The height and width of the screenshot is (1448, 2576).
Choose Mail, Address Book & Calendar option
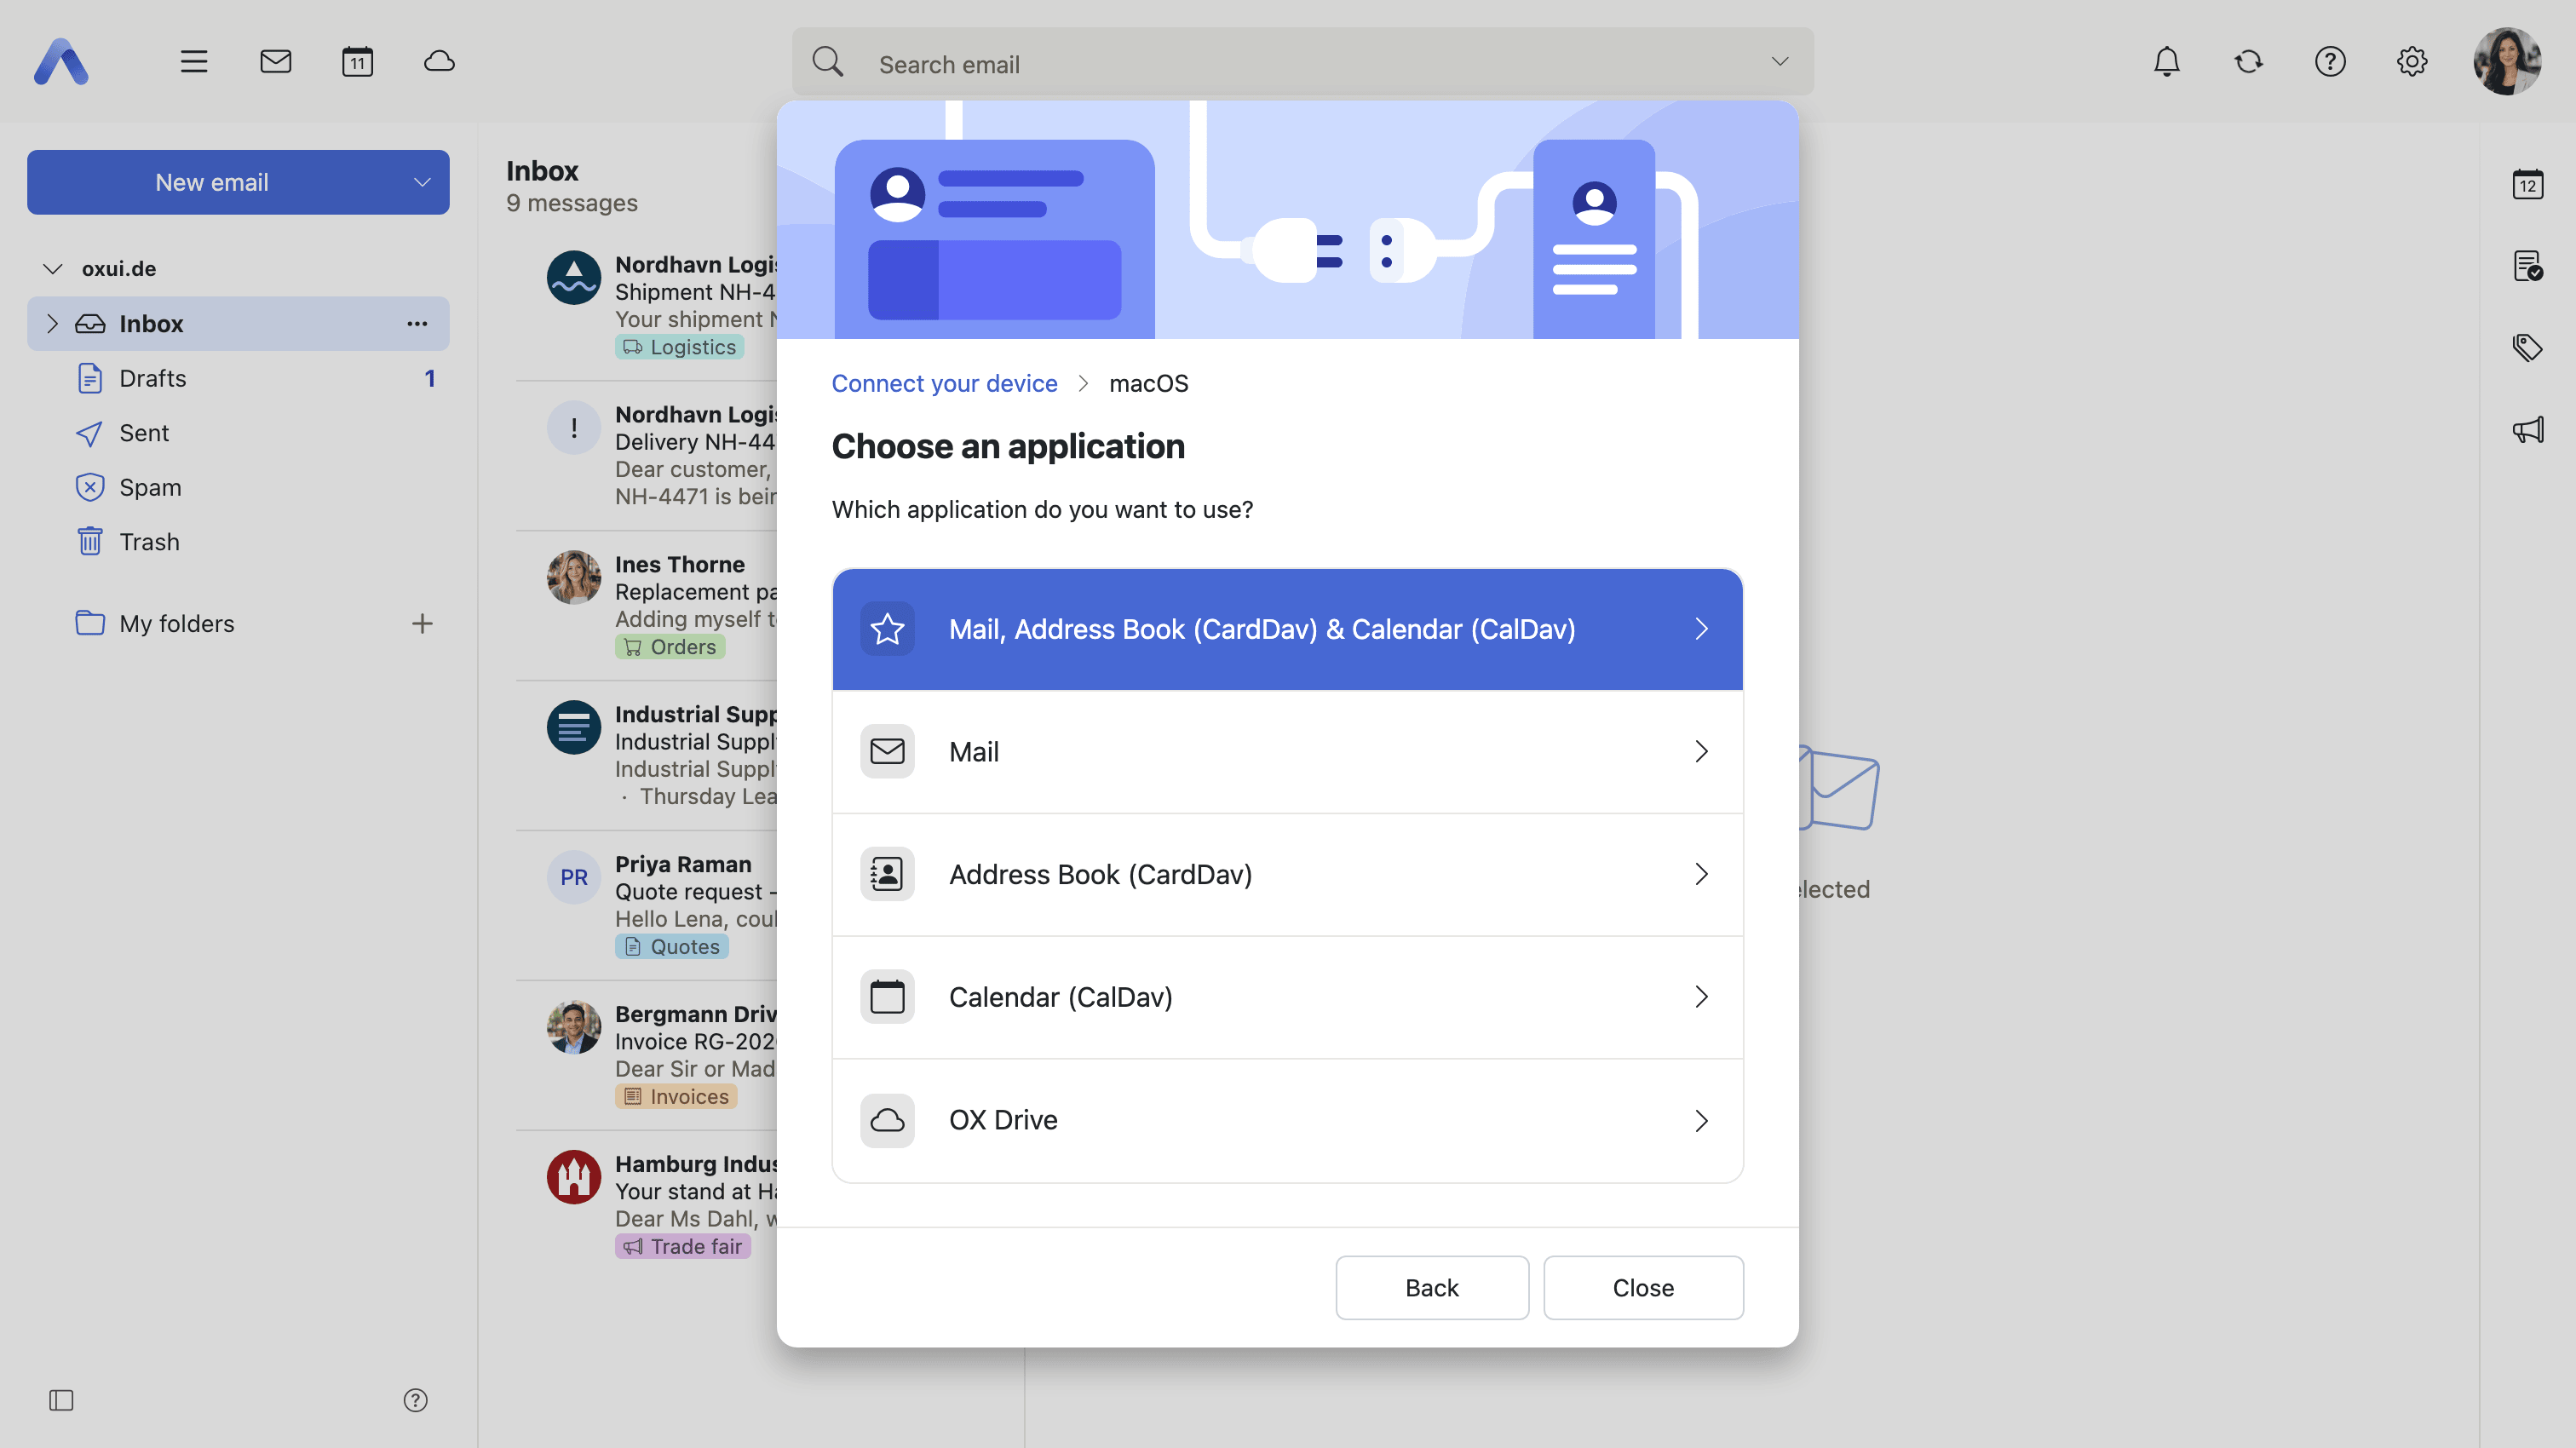pos(1287,629)
